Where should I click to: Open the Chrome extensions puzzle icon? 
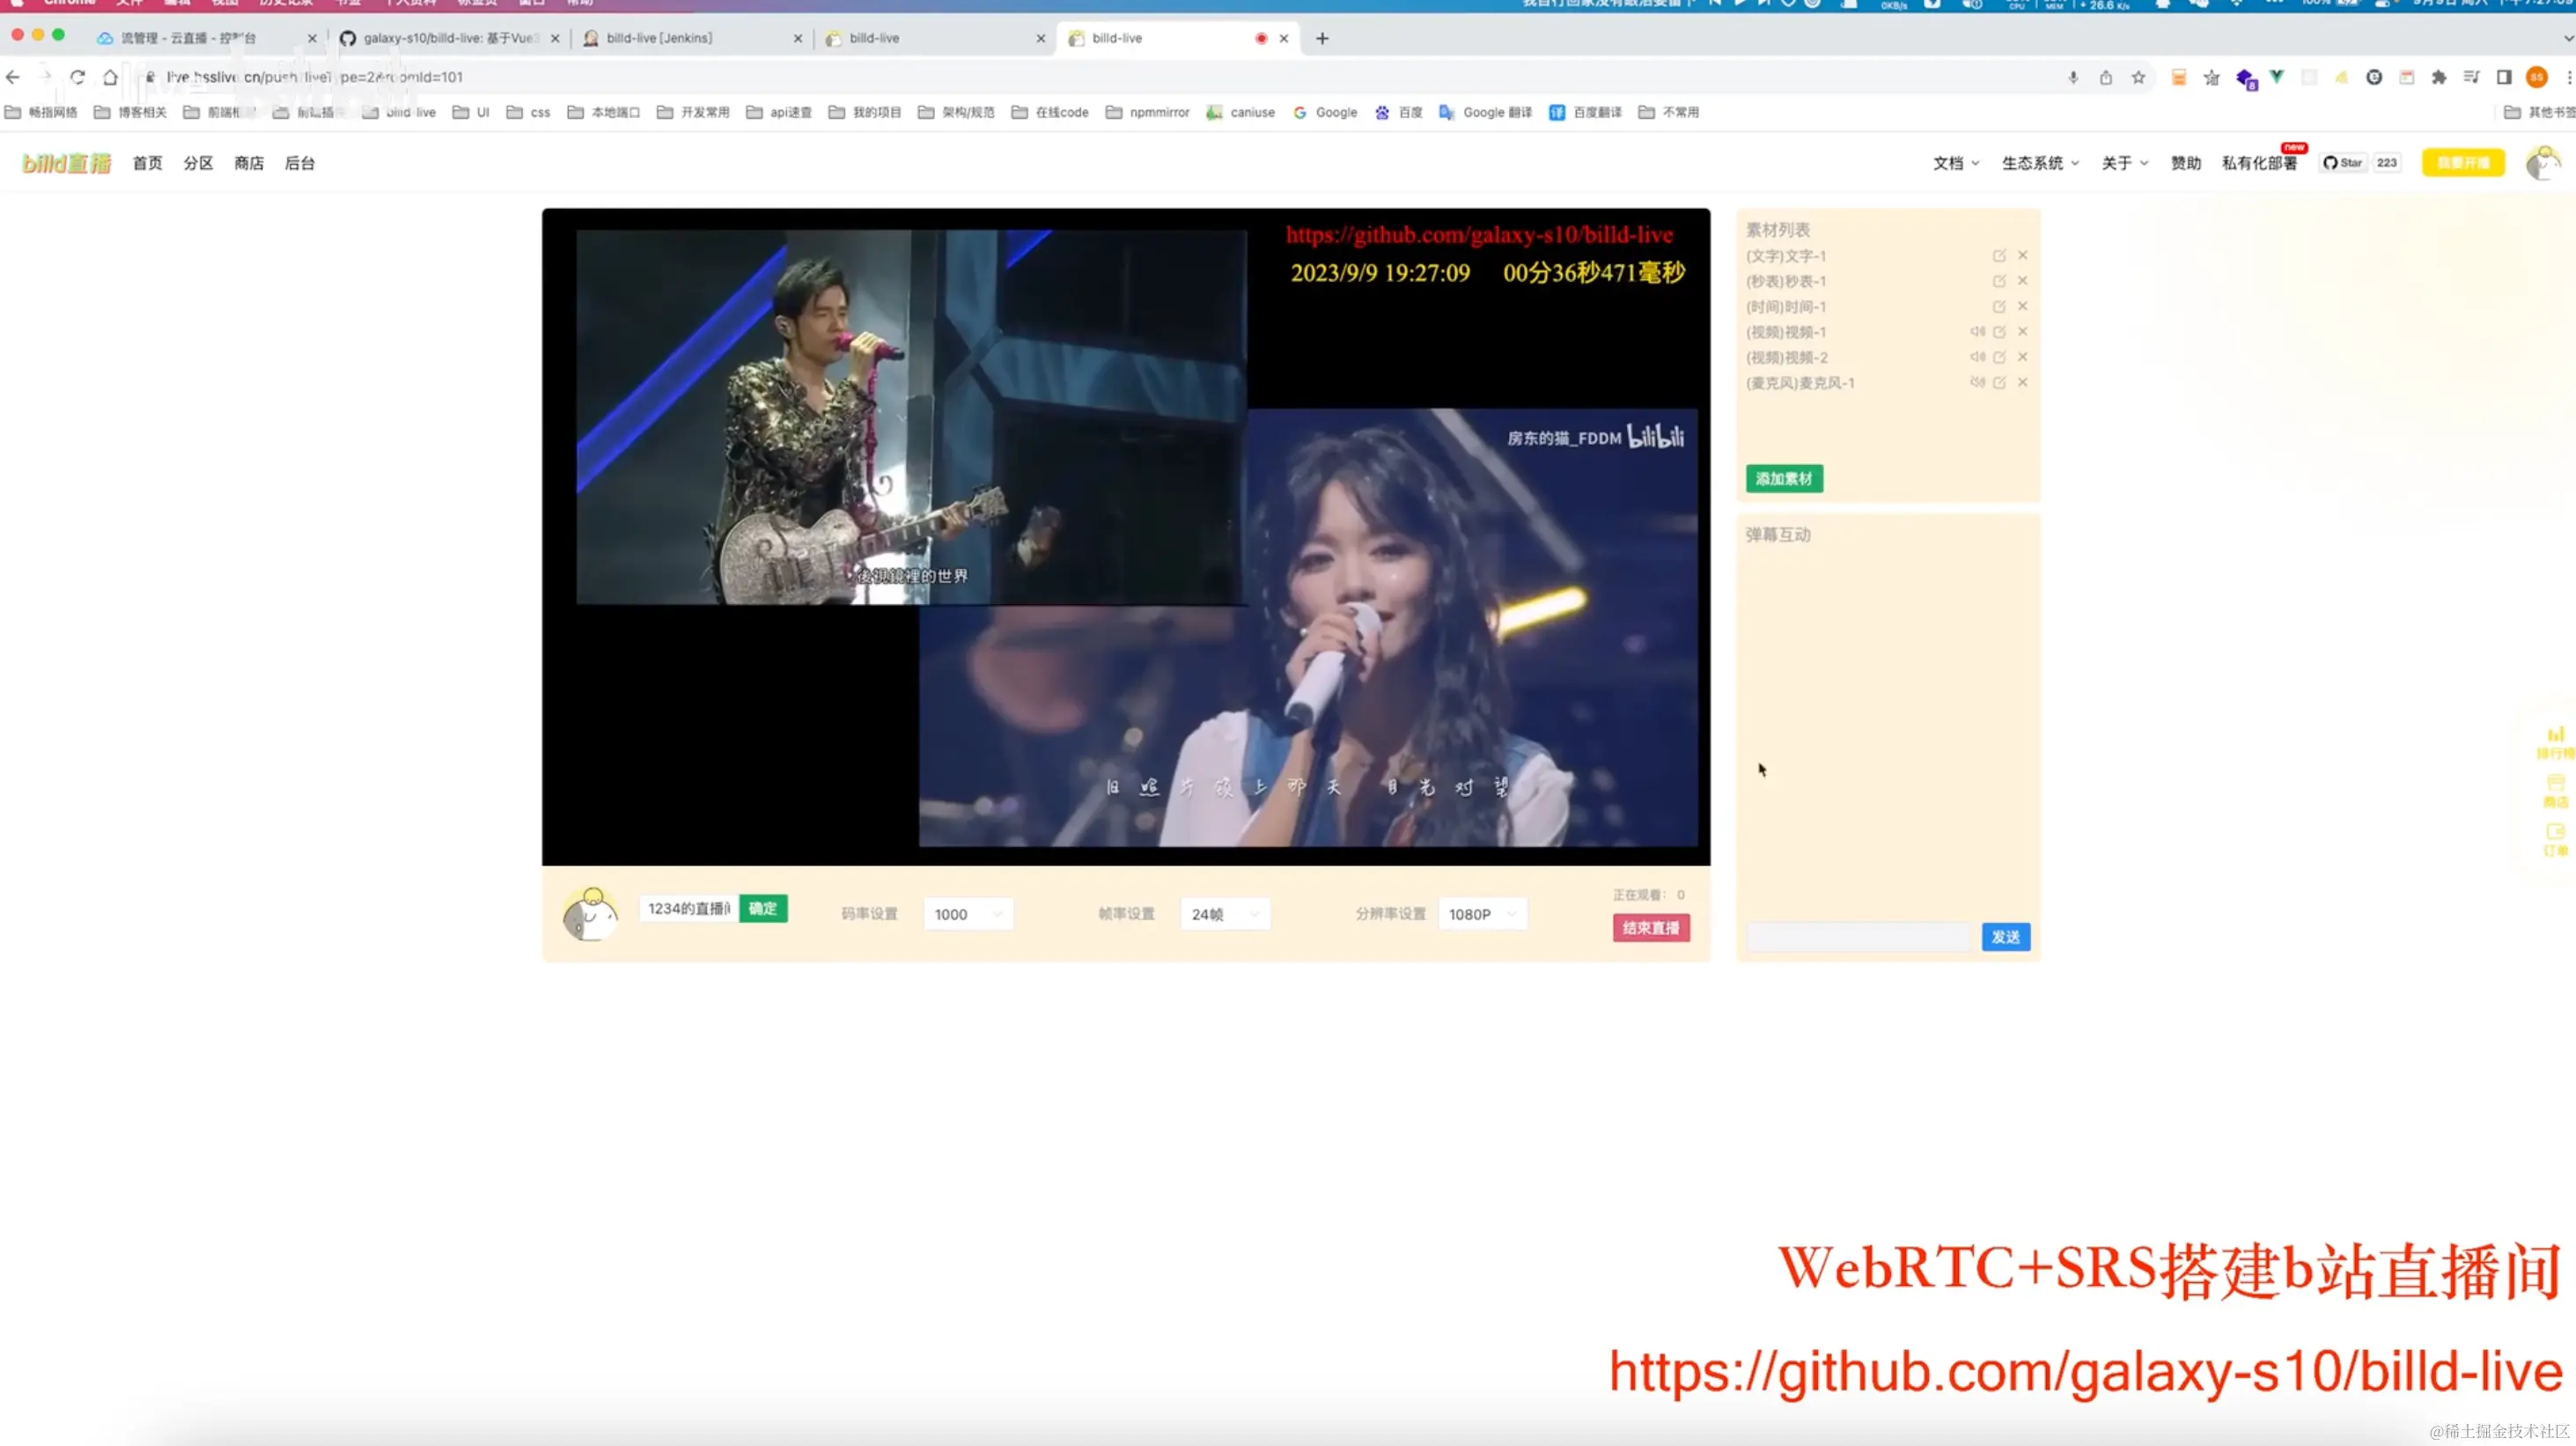pyautogui.click(x=2439, y=77)
